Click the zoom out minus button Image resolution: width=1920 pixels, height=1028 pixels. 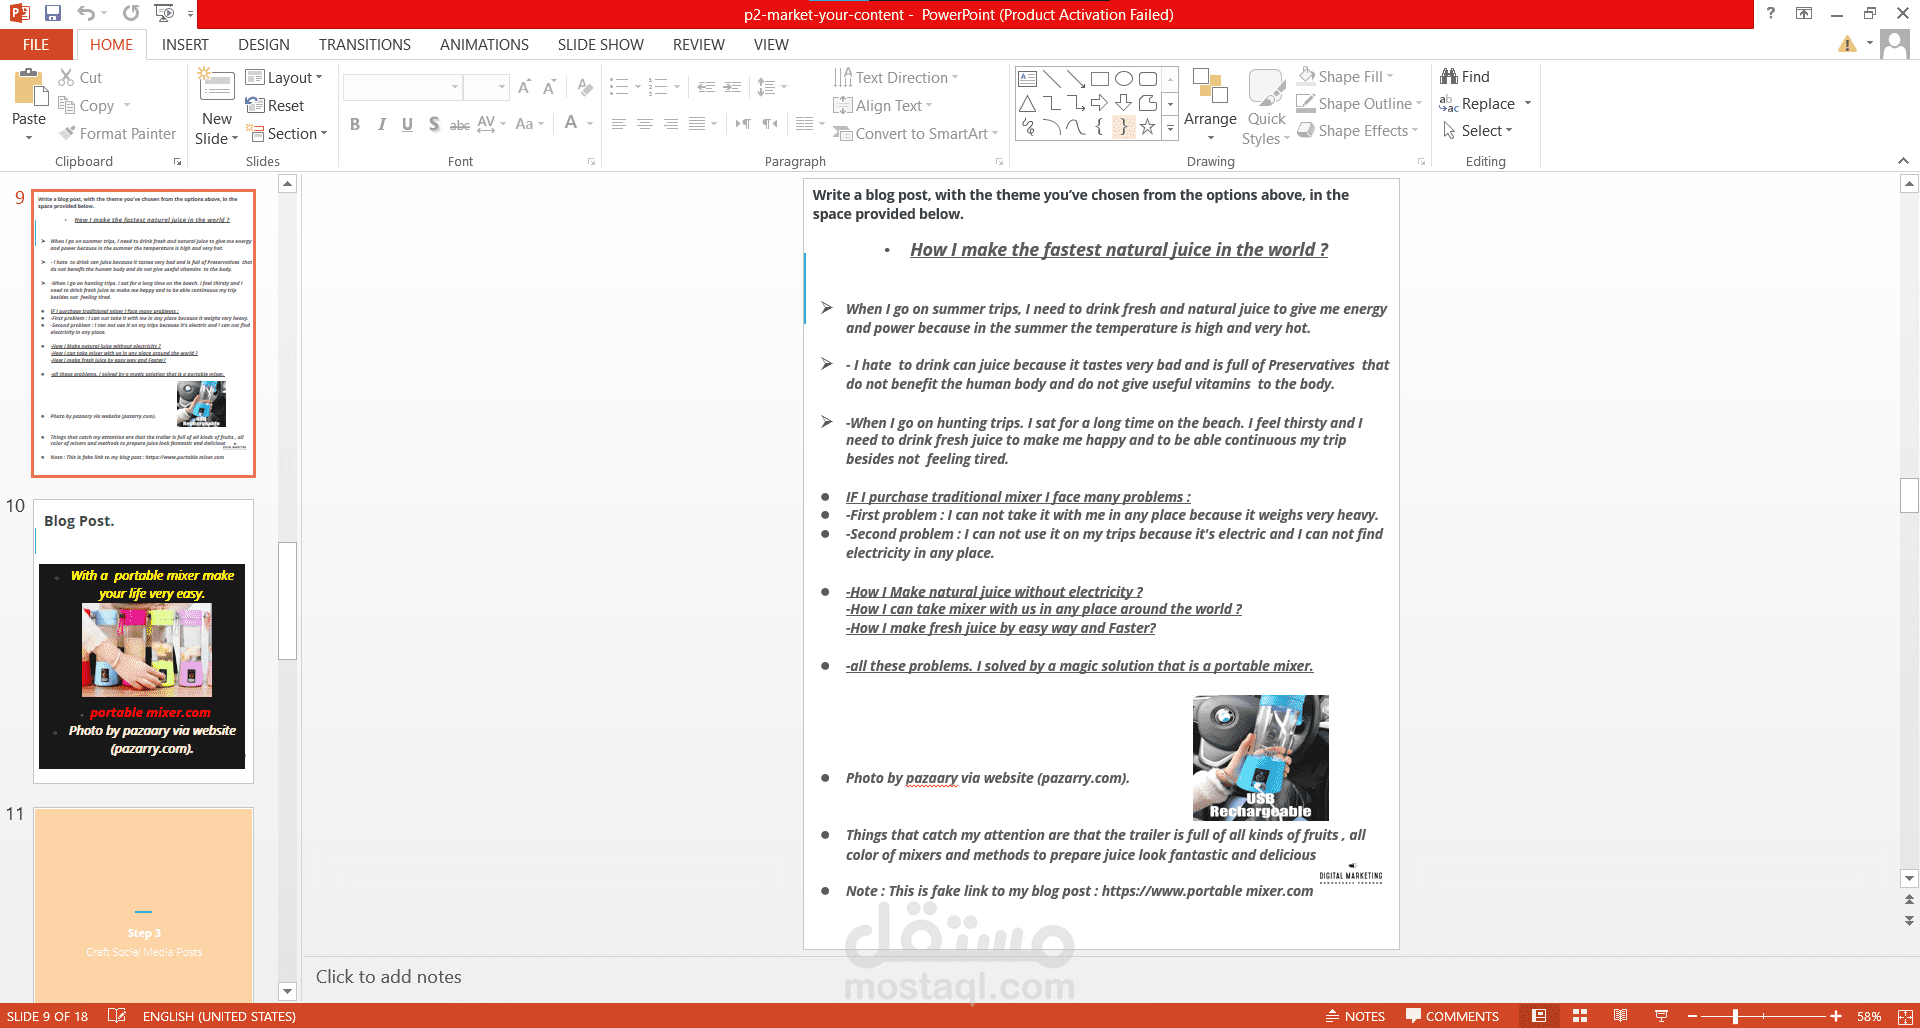[1693, 1016]
